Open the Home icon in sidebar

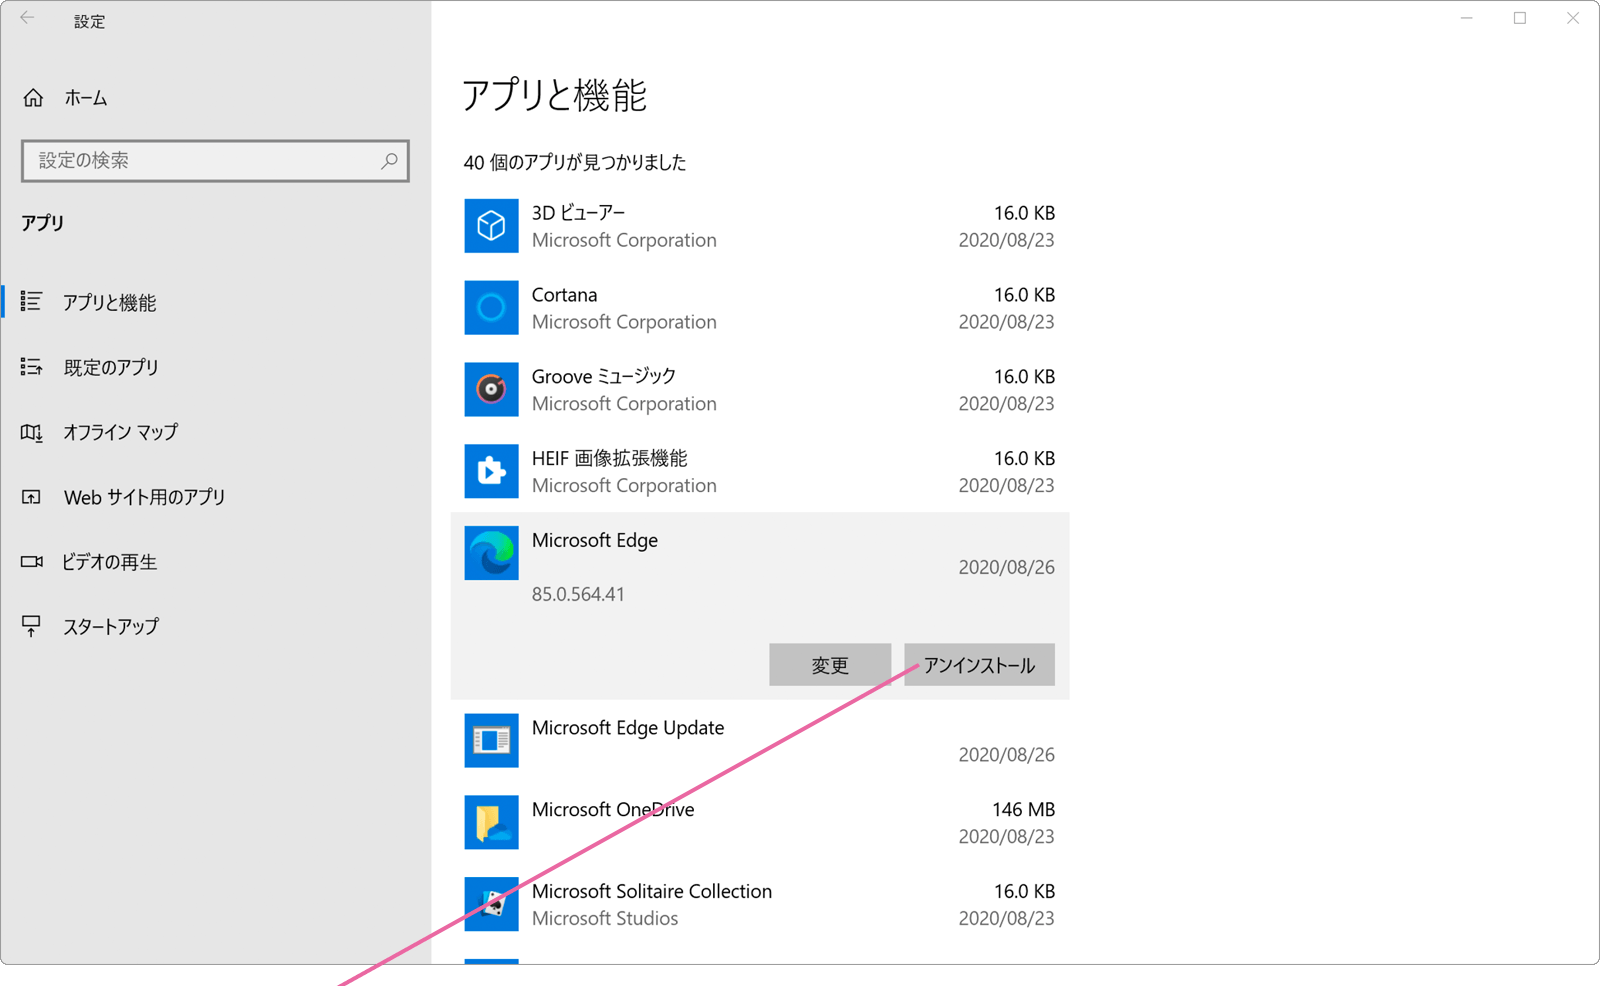click(x=33, y=98)
